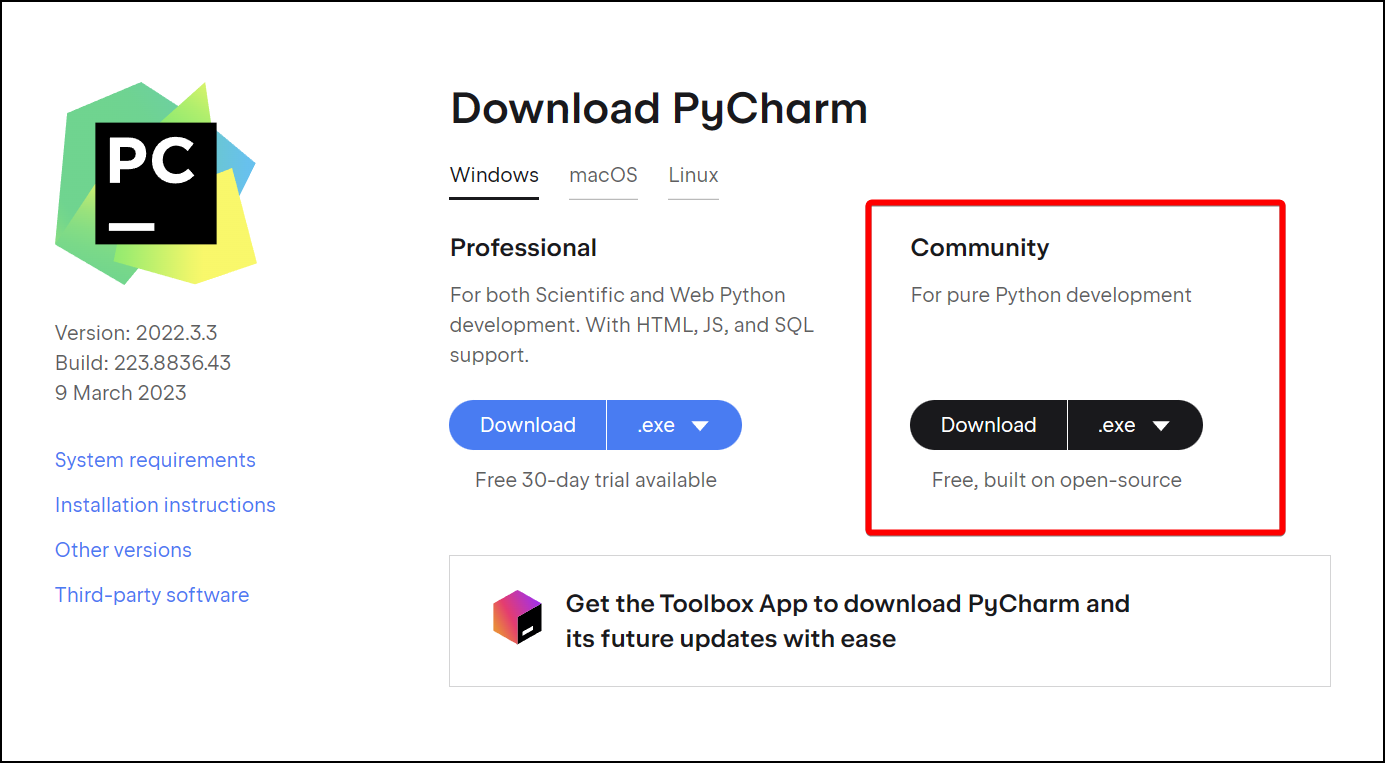
Task: Download PyCharm Professional edition
Action: [528, 425]
